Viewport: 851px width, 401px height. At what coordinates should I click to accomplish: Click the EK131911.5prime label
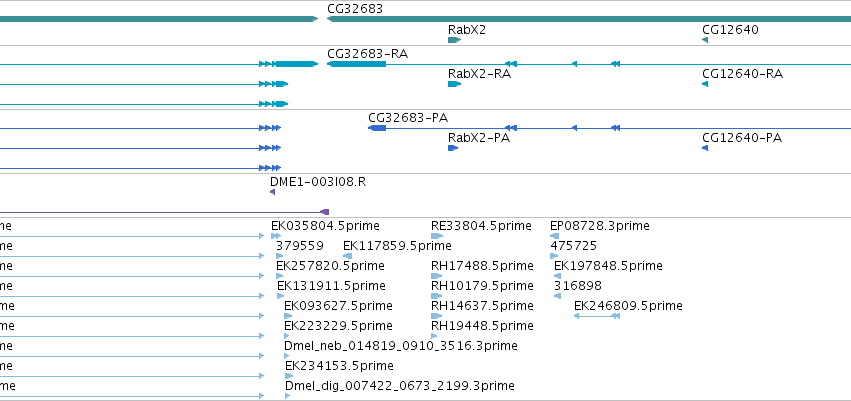point(331,285)
